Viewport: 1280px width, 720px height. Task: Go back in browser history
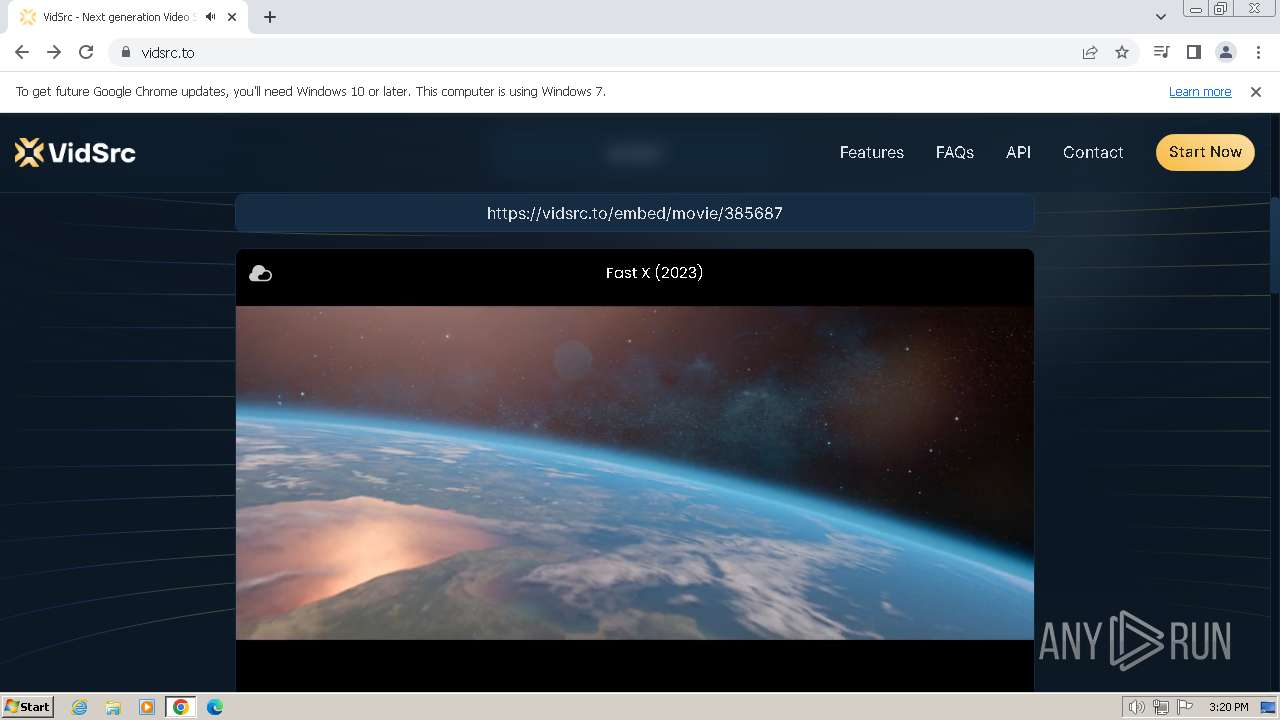pyautogui.click(x=22, y=52)
